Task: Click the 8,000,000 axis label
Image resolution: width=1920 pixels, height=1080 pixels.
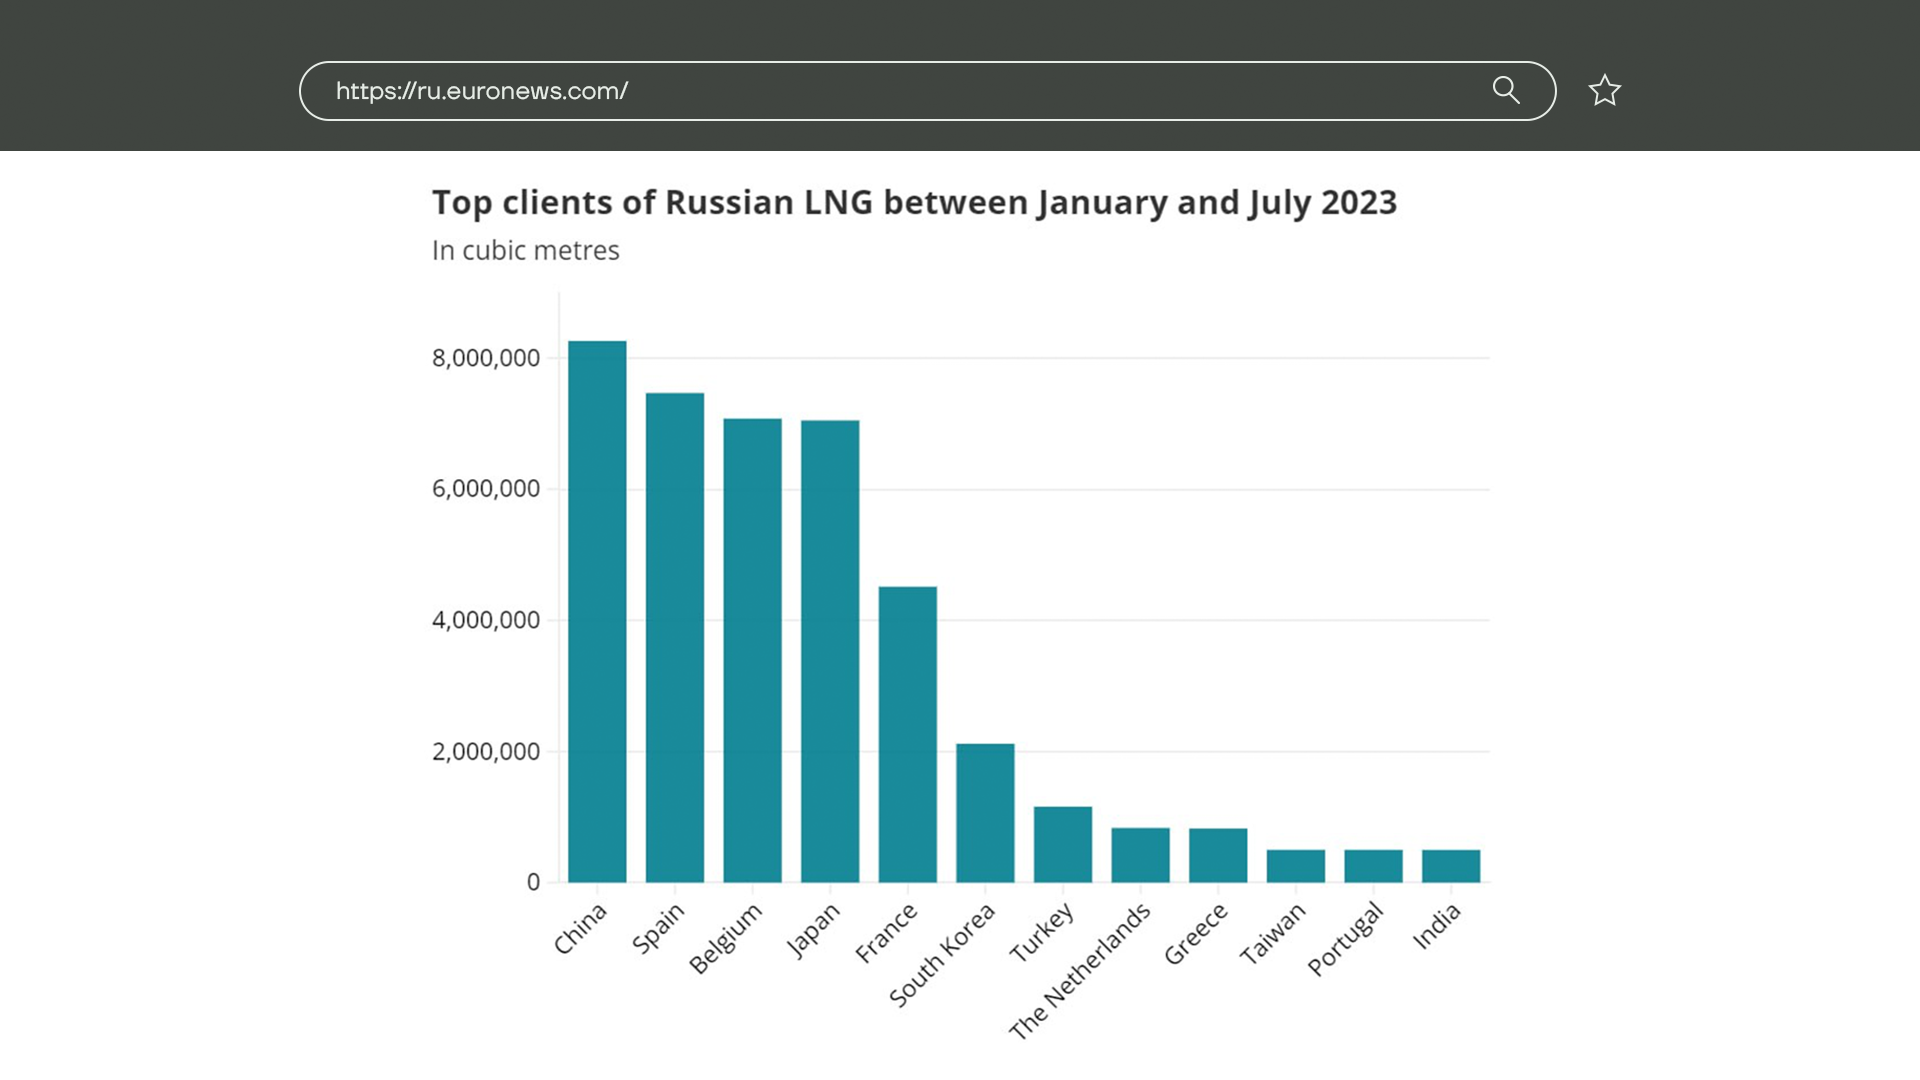Action: point(485,358)
